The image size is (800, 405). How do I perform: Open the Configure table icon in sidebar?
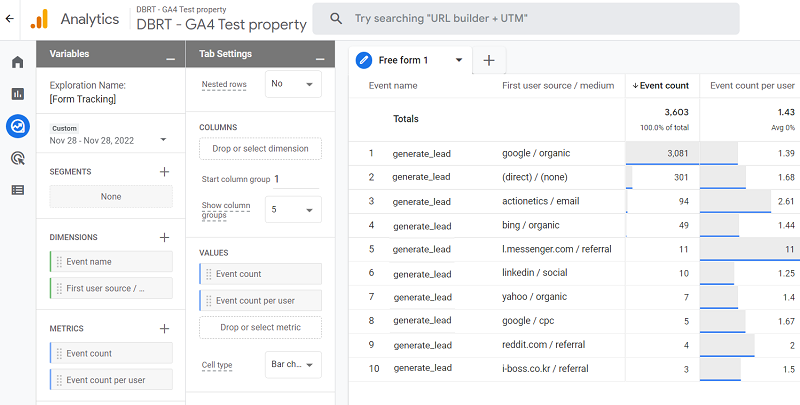[x=17, y=189]
